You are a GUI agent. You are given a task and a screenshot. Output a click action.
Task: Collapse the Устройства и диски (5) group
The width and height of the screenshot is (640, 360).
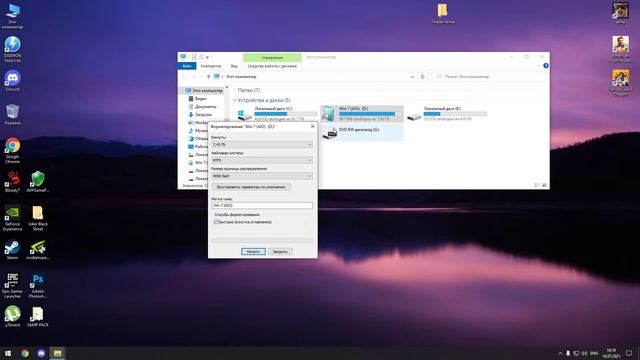tap(235, 100)
